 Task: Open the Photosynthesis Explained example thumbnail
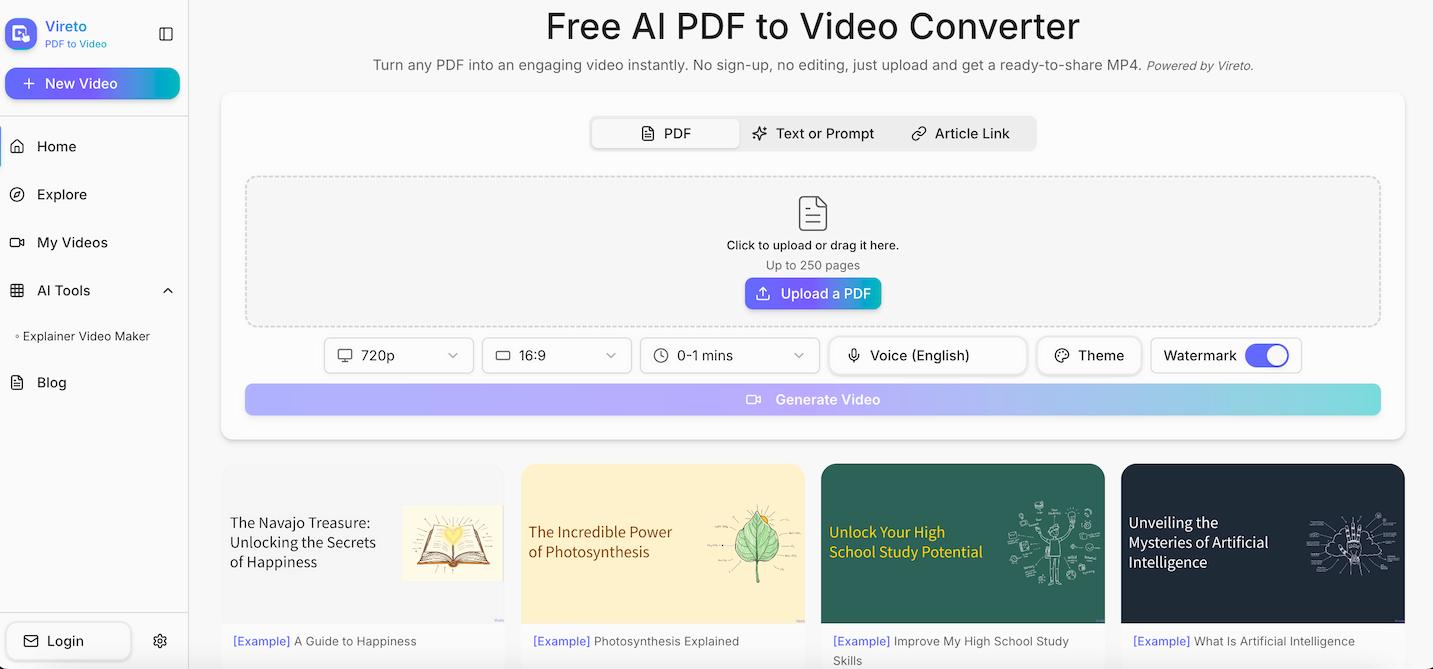(x=662, y=543)
